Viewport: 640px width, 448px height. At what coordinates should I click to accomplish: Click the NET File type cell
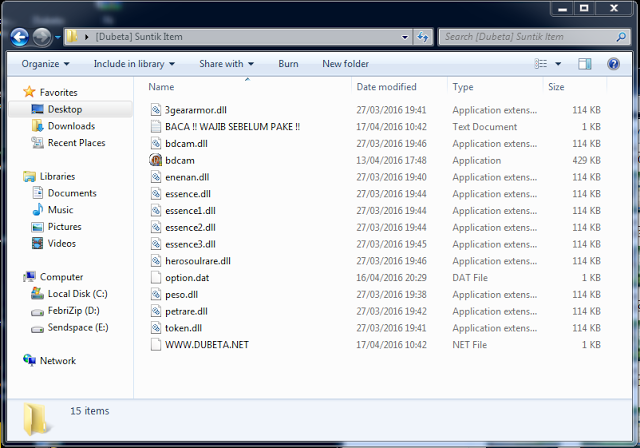pyautogui.click(x=469, y=345)
